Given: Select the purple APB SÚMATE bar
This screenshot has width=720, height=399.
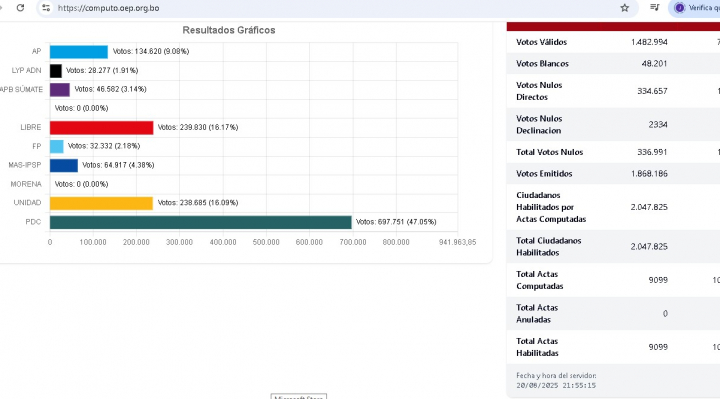Looking at the screenshot, I should [x=60, y=90].
